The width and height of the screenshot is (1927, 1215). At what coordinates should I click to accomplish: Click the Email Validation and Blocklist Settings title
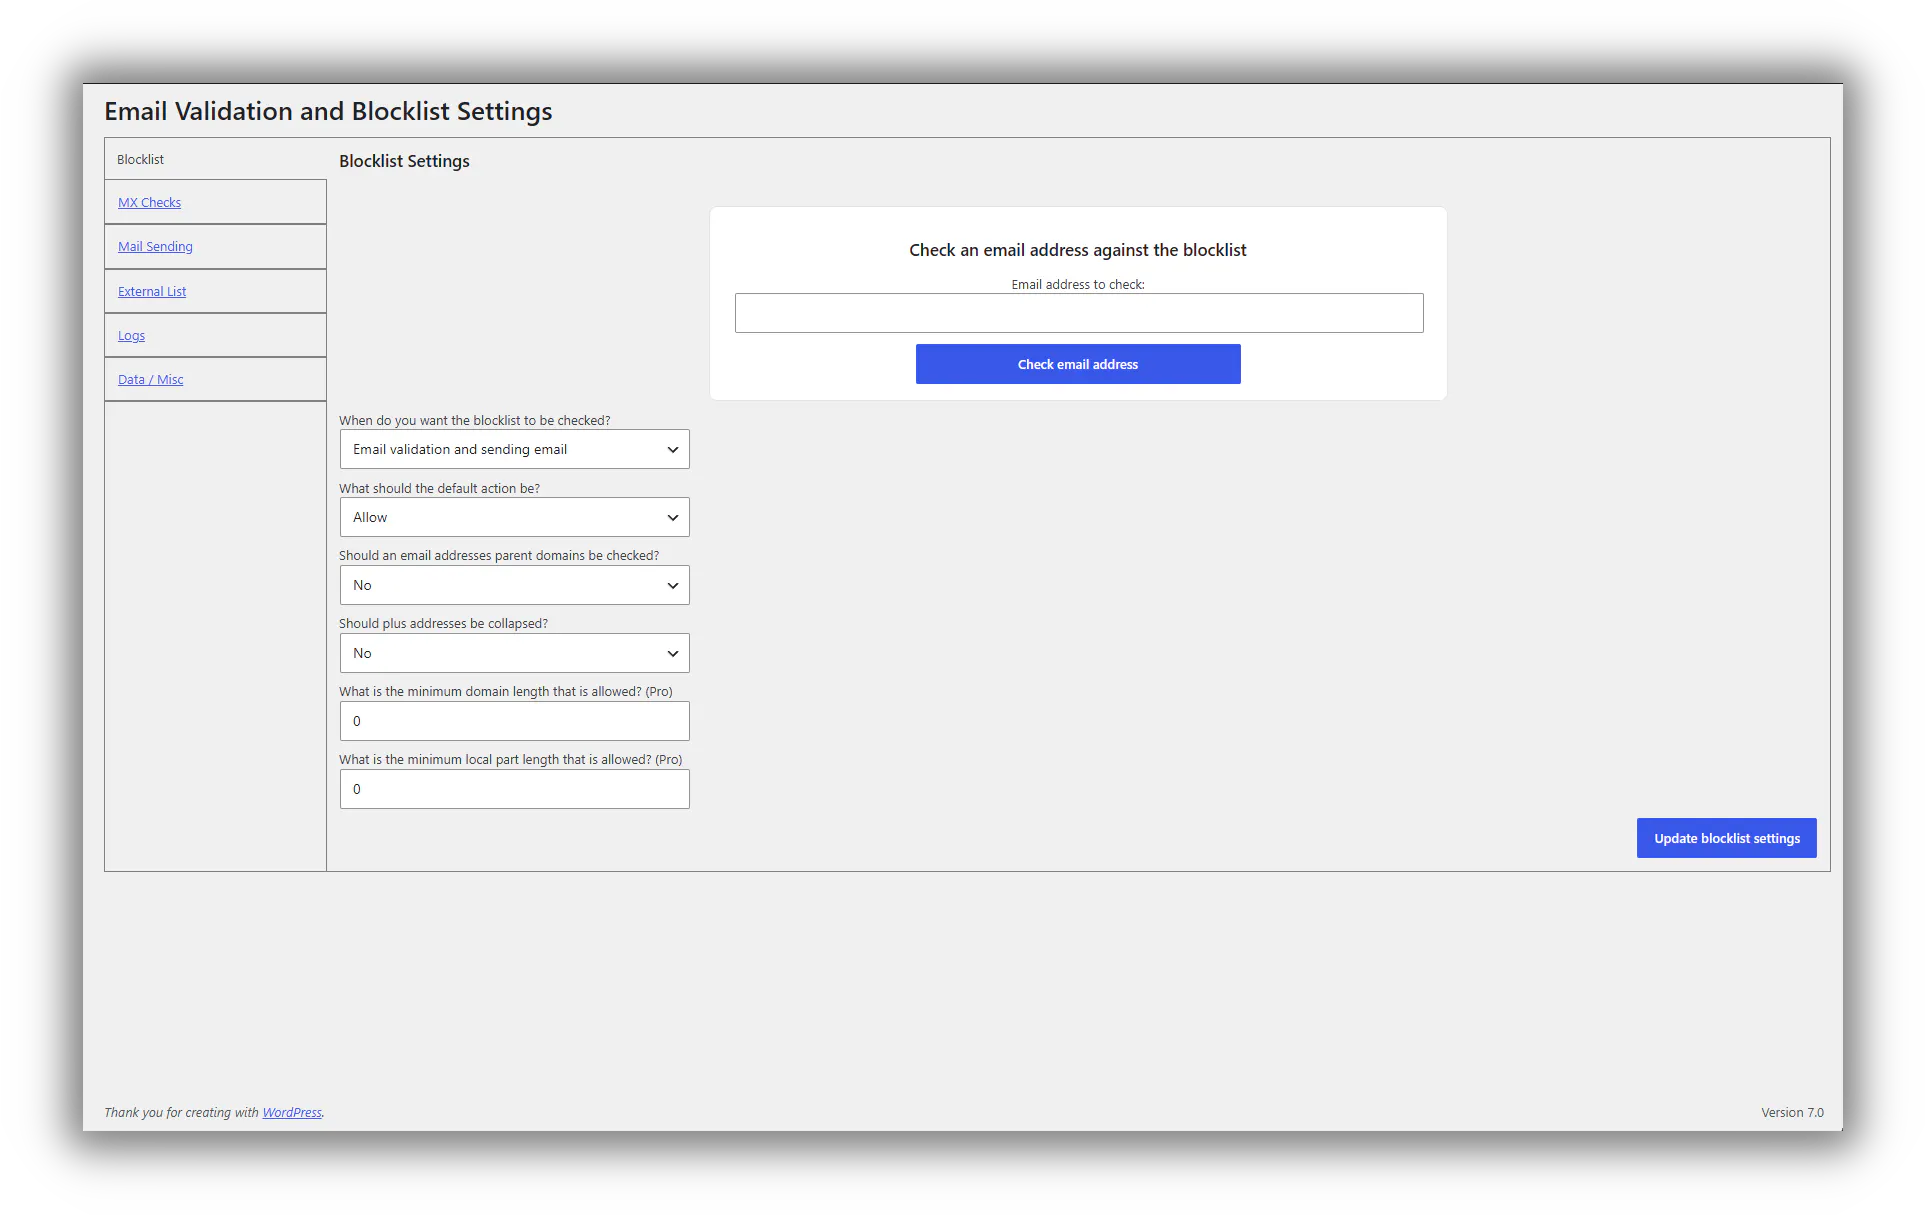click(328, 111)
